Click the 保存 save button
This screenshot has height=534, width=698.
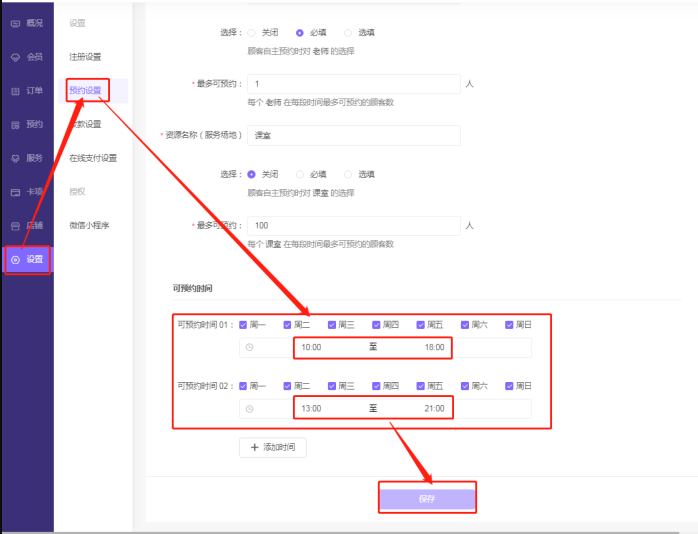tap(427, 499)
